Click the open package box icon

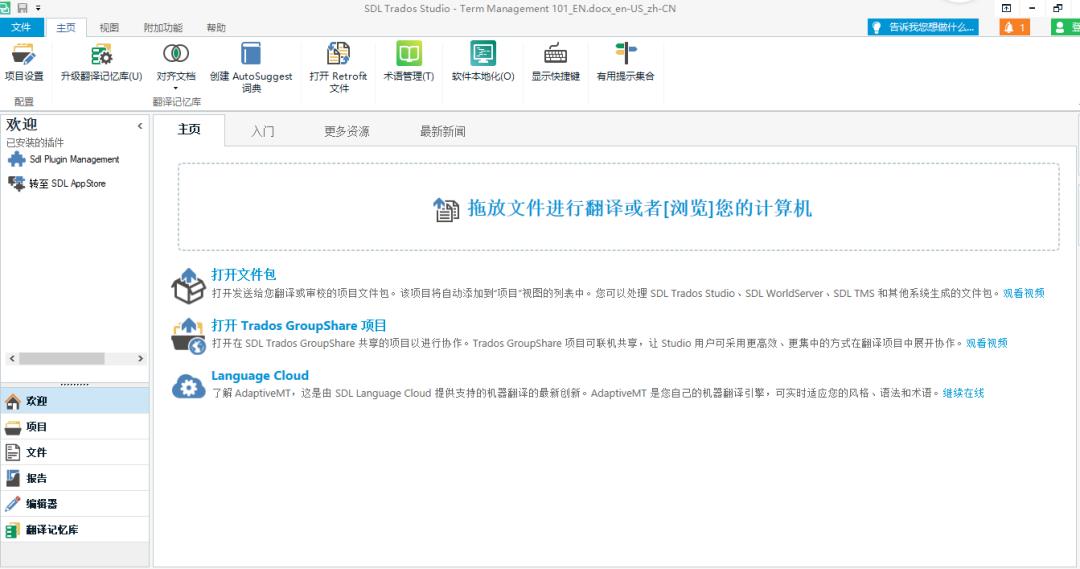point(188,286)
